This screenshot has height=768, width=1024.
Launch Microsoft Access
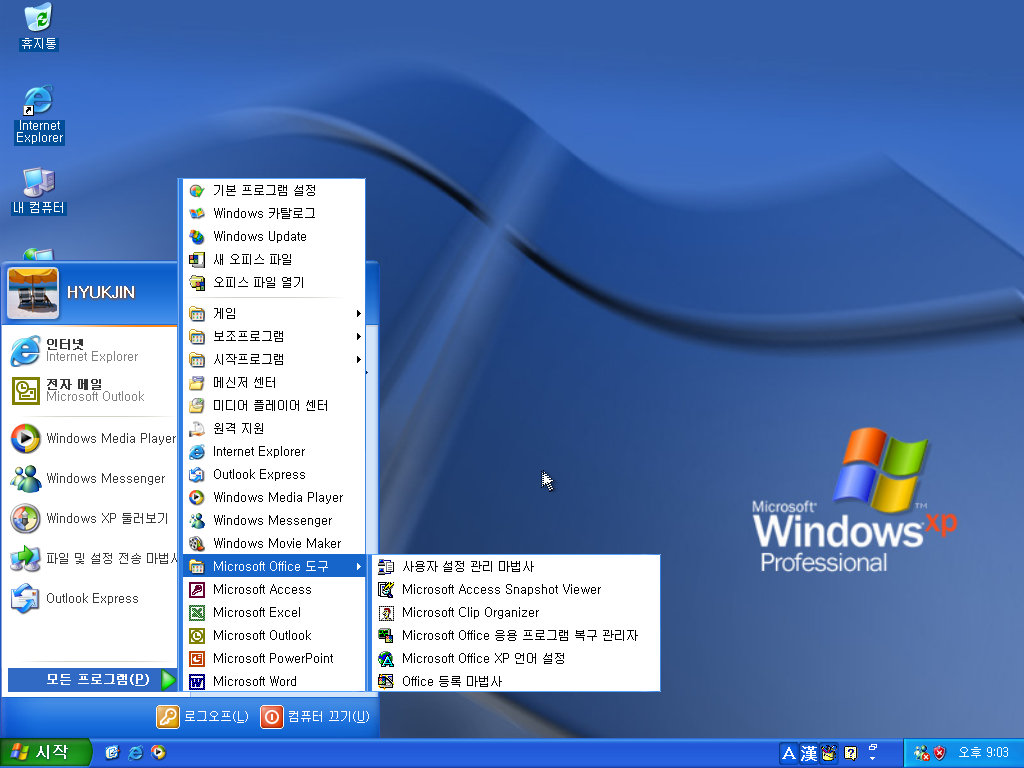pos(274,589)
